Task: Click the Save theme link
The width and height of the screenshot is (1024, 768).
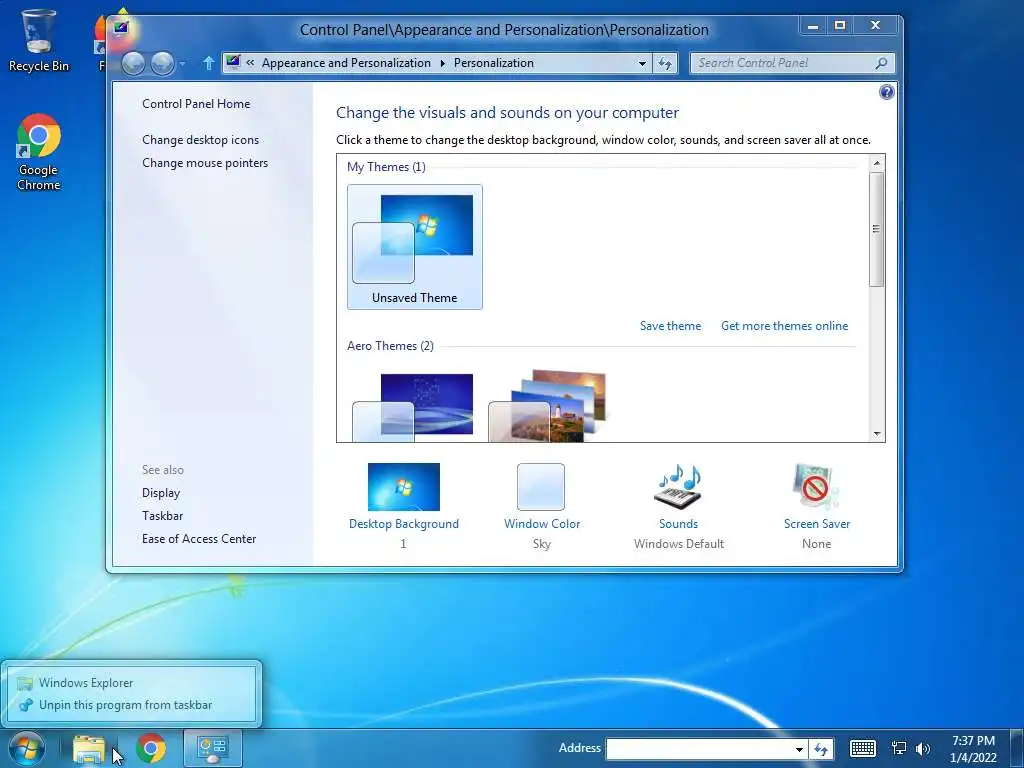Action: [670, 326]
